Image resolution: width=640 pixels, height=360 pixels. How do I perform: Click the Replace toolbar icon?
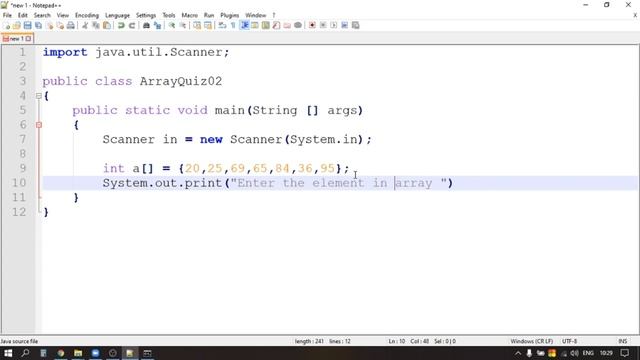pos(157,25)
